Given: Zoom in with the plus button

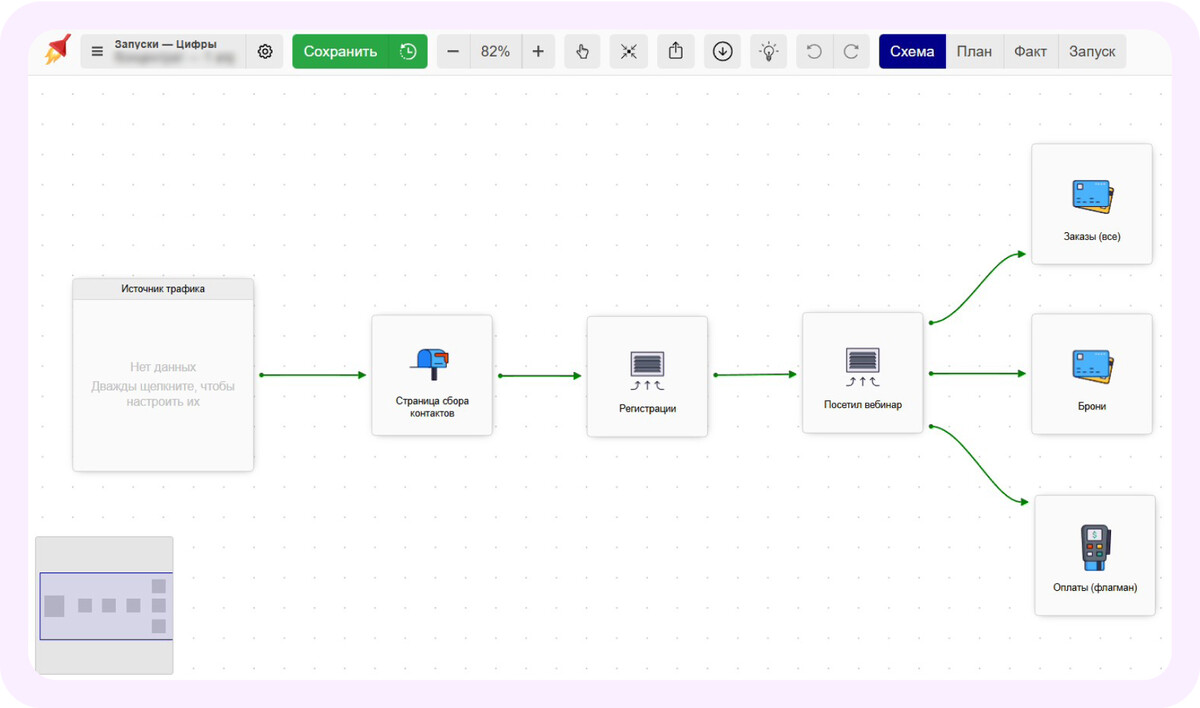Looking at the screenshot, I should pyautogui.click(x=538, y=52).
